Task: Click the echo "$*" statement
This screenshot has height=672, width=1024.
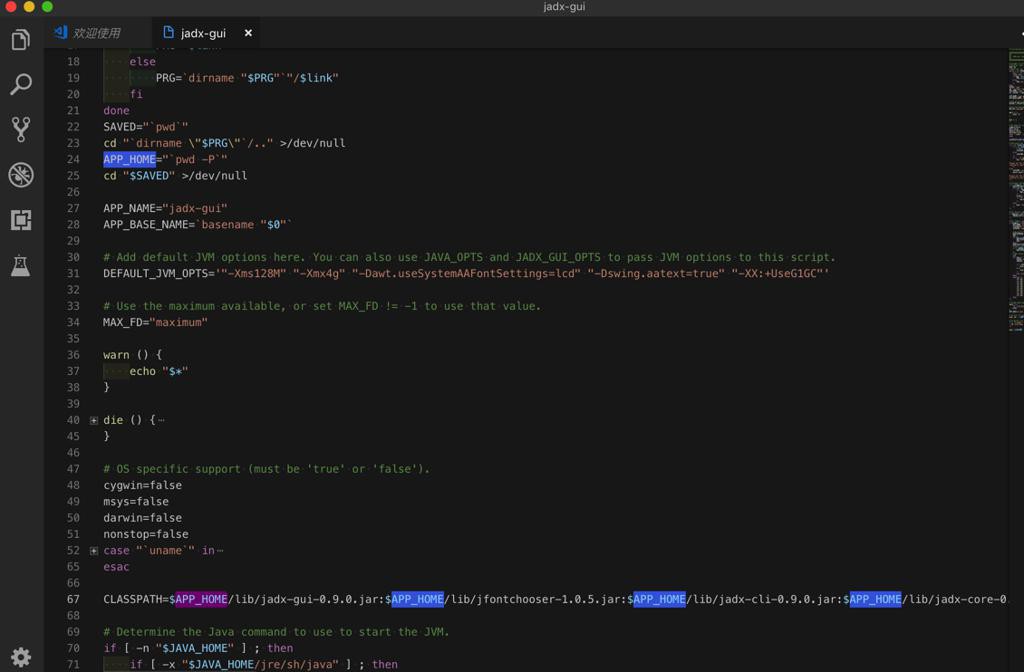Action: pos(159,371)
